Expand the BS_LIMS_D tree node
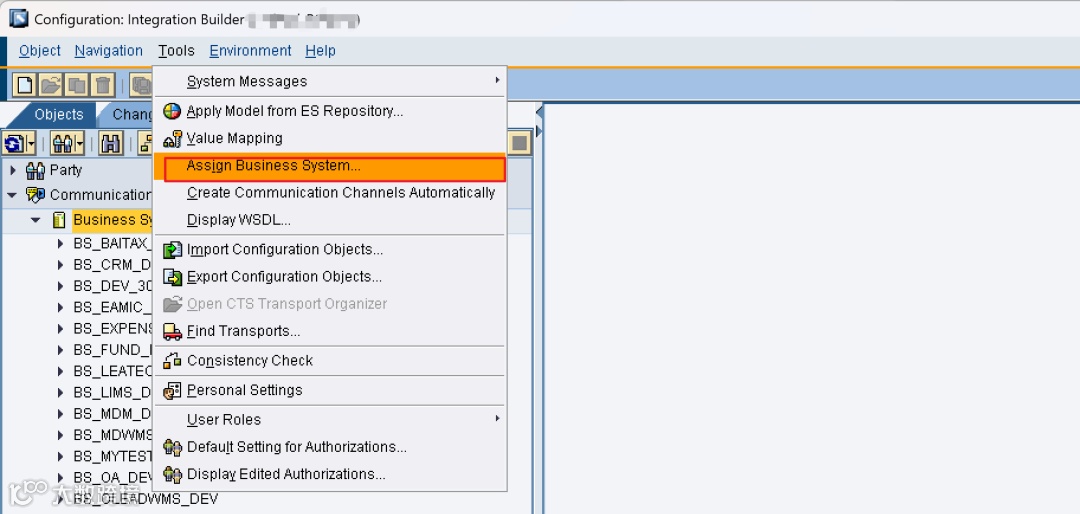 click(61, 393)
